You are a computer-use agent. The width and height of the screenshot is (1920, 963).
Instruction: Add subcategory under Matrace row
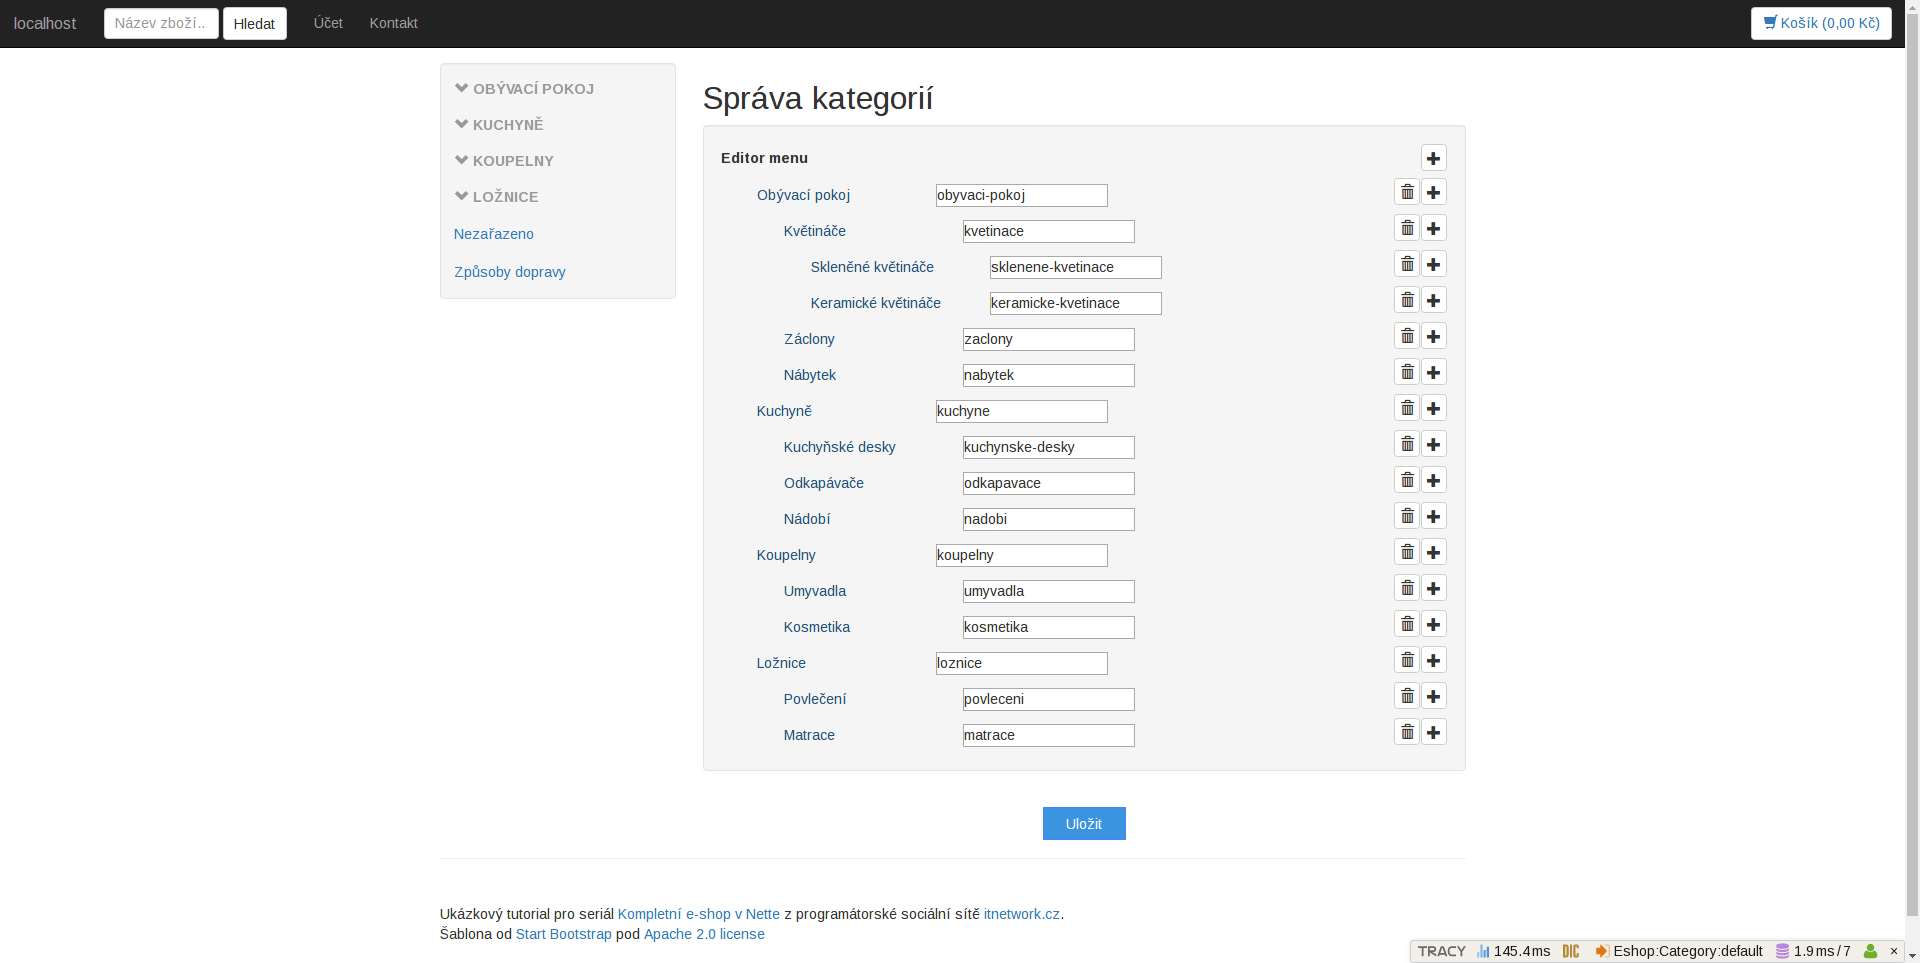click(1434, 732)
